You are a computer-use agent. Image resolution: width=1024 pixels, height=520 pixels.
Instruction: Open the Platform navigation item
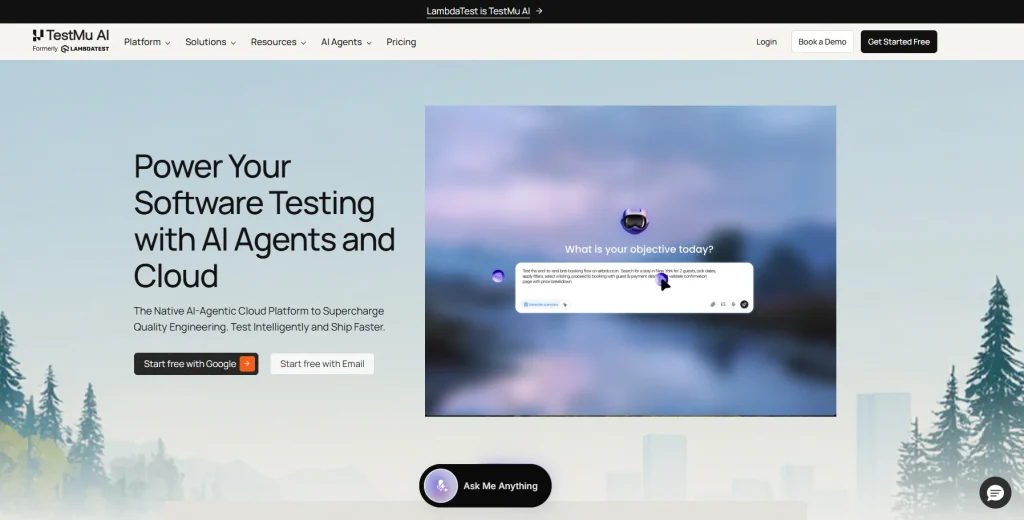click(147, 42)
